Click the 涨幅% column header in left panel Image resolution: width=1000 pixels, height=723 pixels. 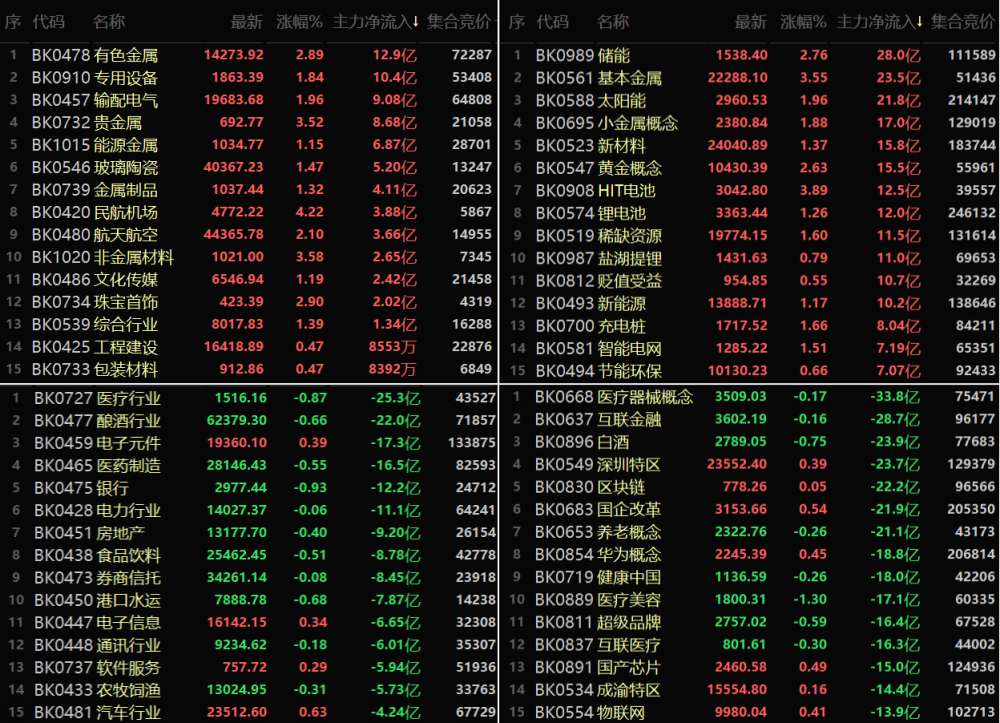pos(299,22)
